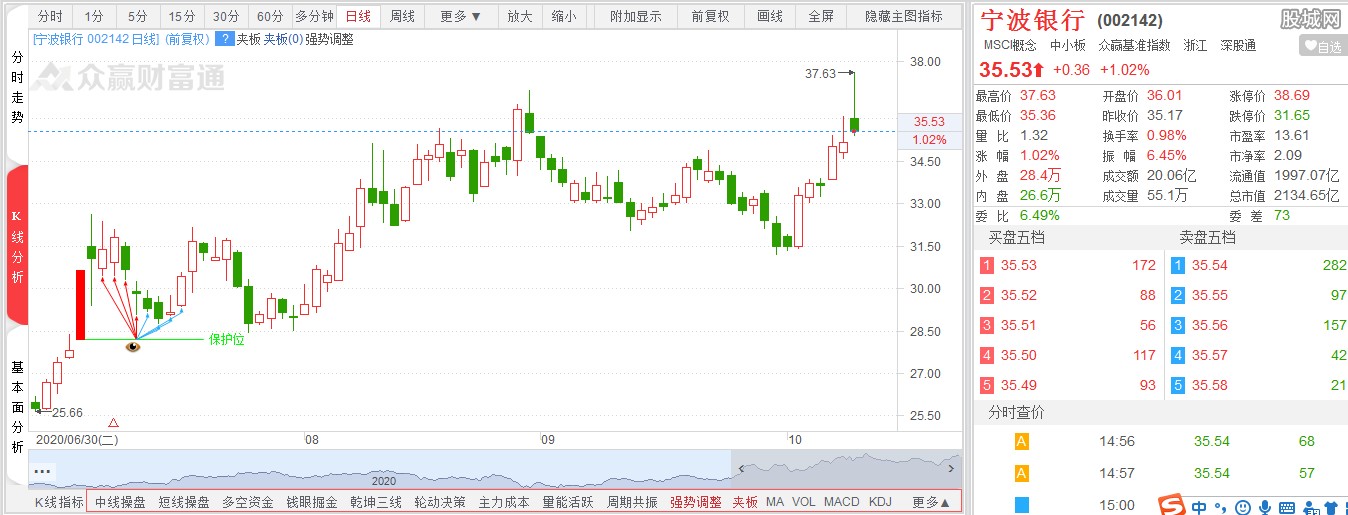Switch to 周线 weekly chart
Viewport: 1348px width, 515px height.
pyautogui.click(x=402, y=17)
